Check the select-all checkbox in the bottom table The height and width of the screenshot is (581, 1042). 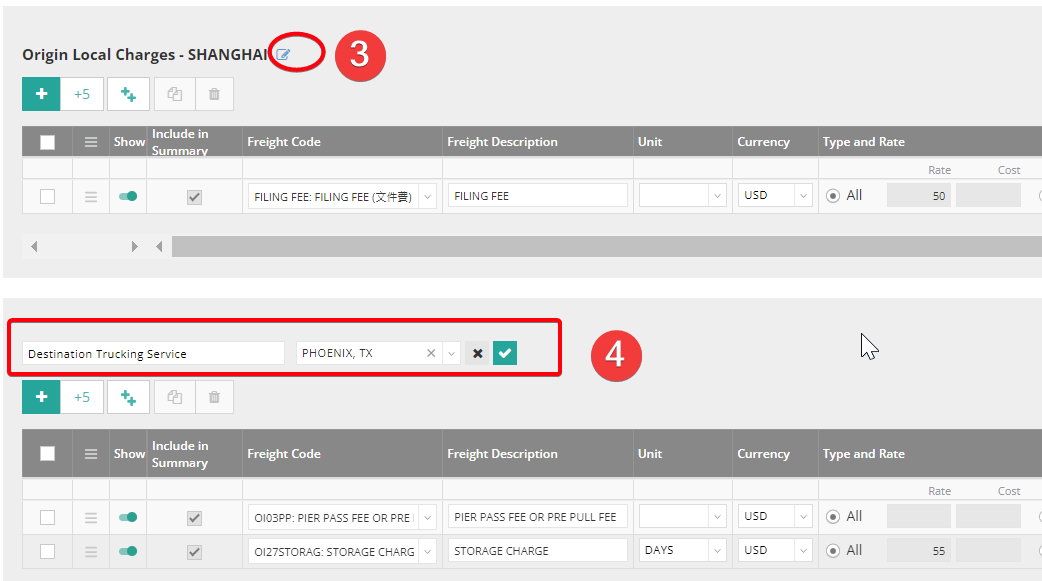pyautogui.click(x=46, y=453)
